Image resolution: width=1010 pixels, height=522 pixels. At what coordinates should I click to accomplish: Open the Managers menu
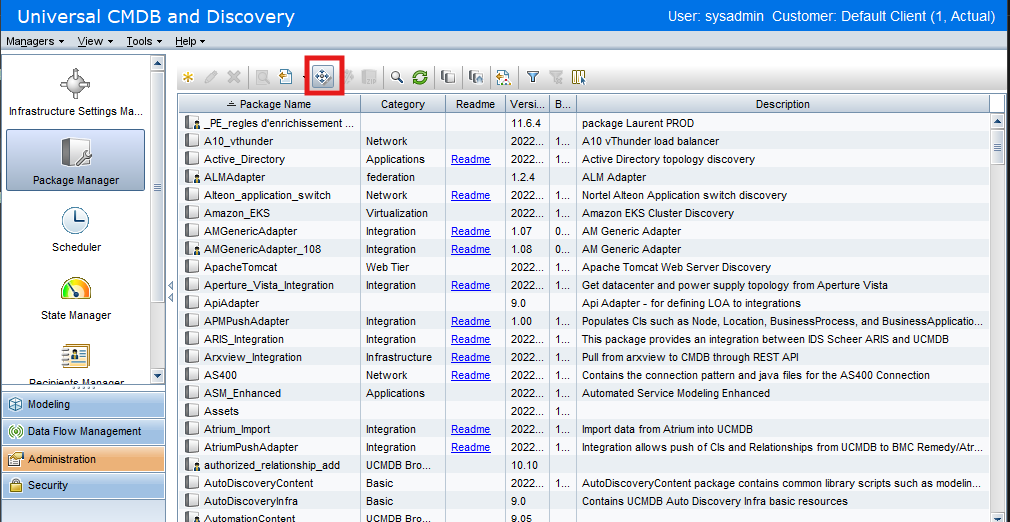(35, 41)
